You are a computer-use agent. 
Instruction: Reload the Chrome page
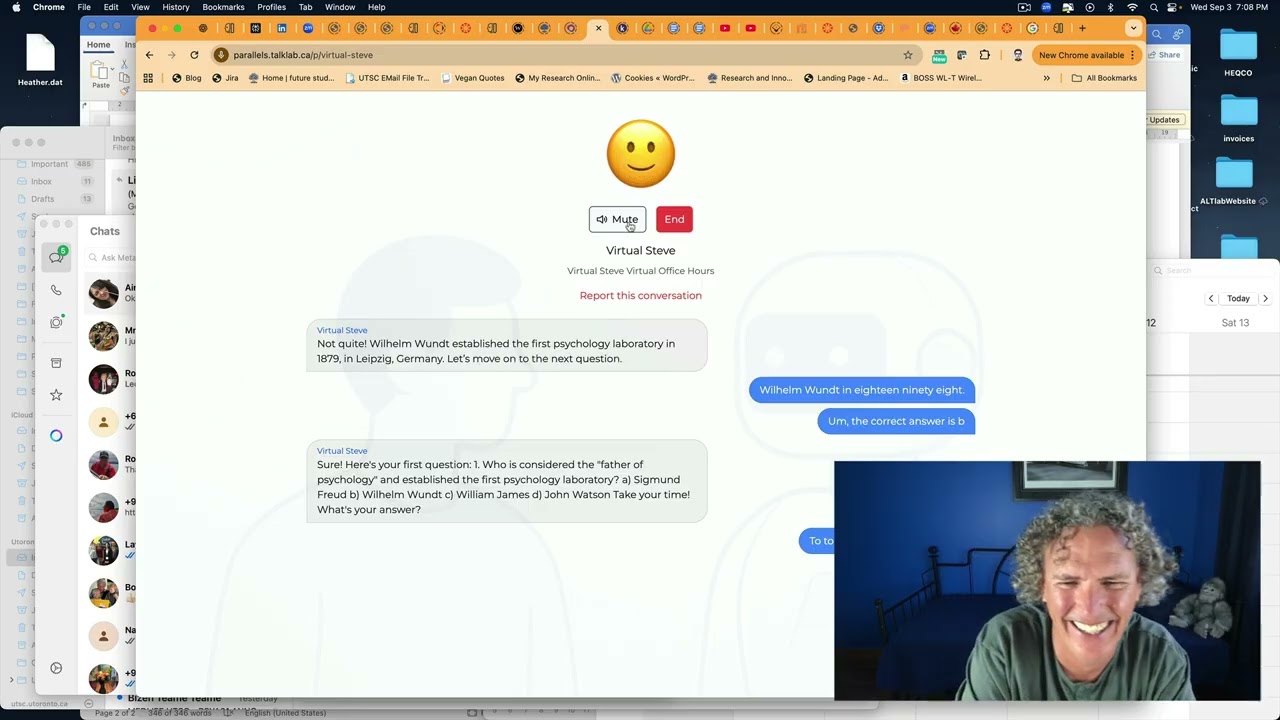pyautogui.click(x=194, y=55)
